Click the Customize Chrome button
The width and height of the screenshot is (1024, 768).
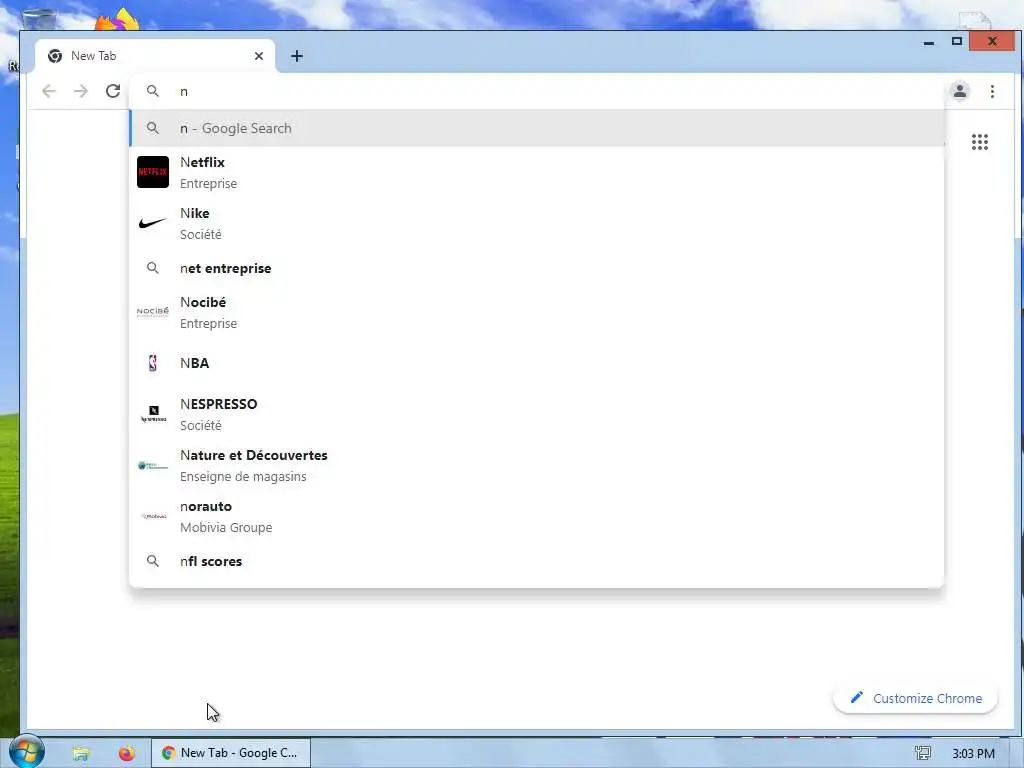[916, 698]
